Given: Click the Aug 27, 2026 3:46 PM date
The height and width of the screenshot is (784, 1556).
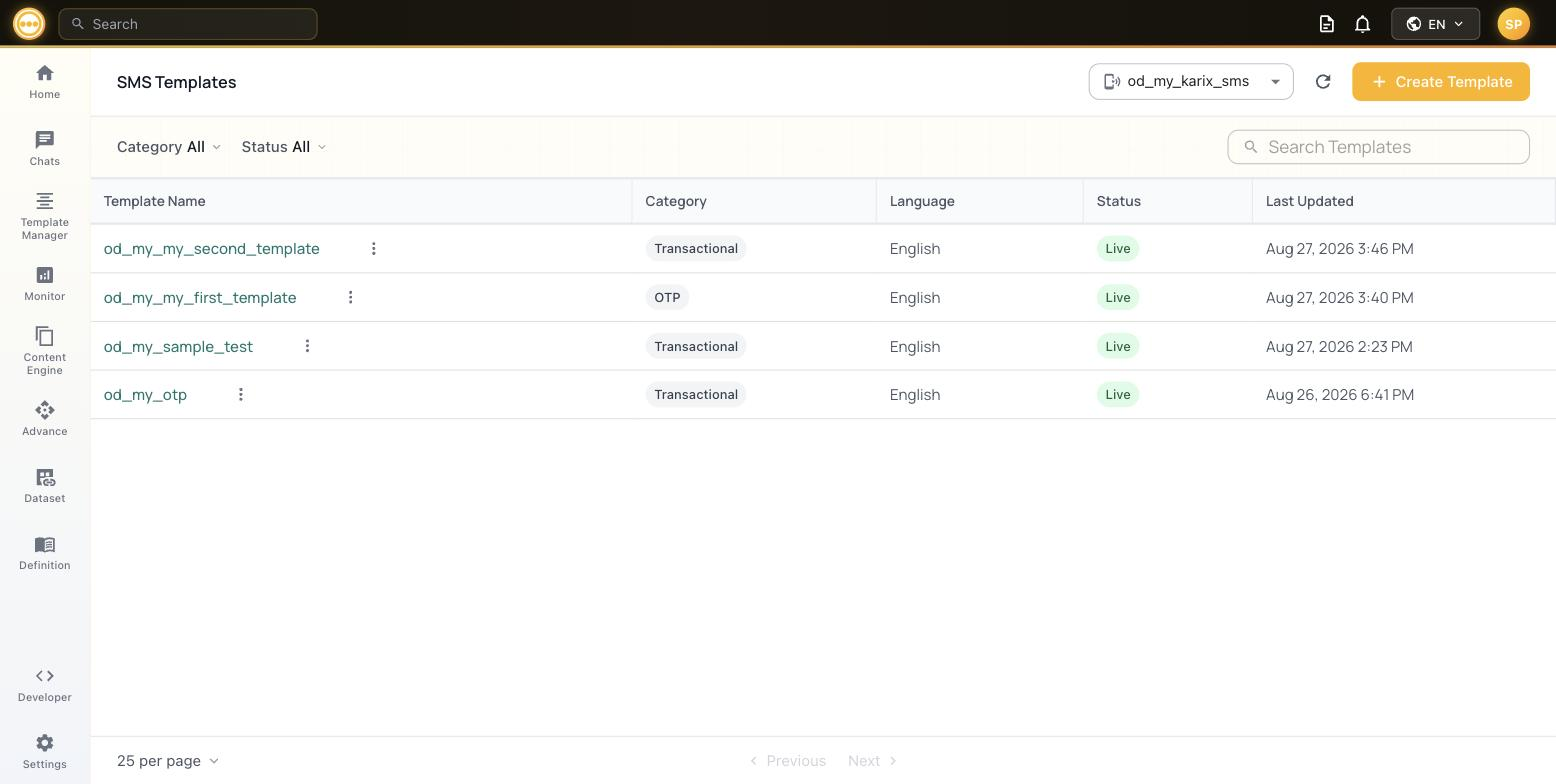Looking at the screenshot, I should pyautogui.click(x=1340, y=248).
